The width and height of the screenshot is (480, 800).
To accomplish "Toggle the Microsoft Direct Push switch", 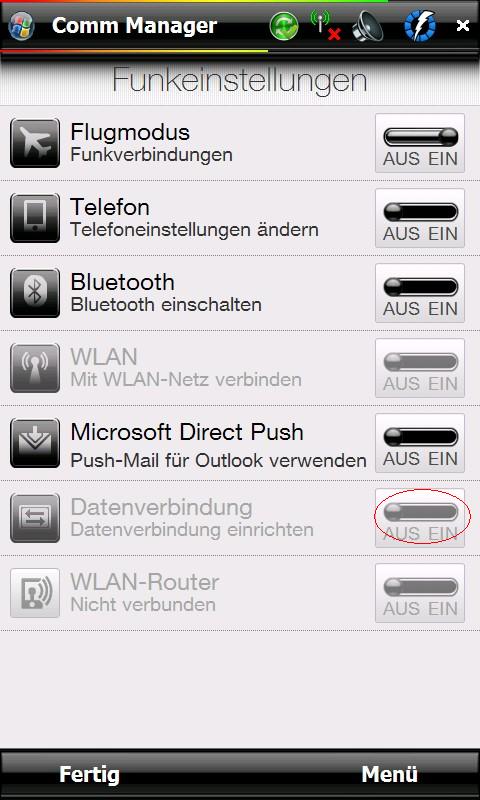I will click(420, 443).
